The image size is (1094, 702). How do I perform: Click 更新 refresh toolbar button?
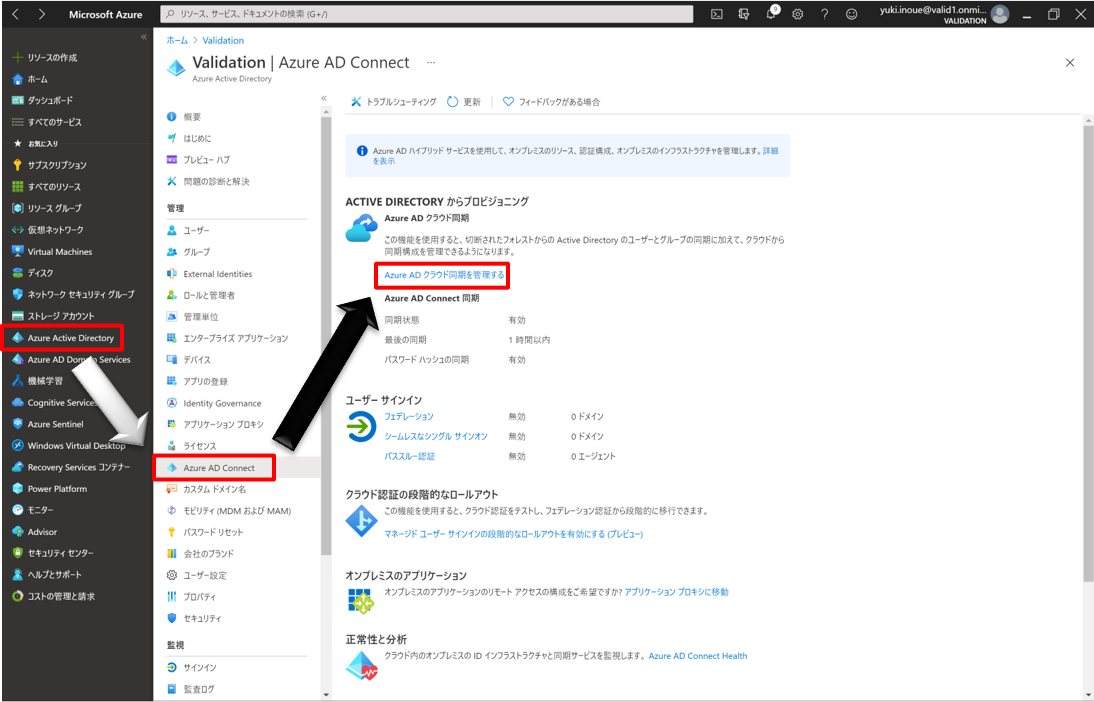(x=464, y=102)
